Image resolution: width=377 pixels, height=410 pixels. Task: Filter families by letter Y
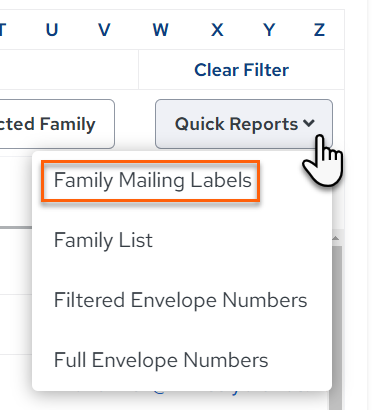point(269,30)
